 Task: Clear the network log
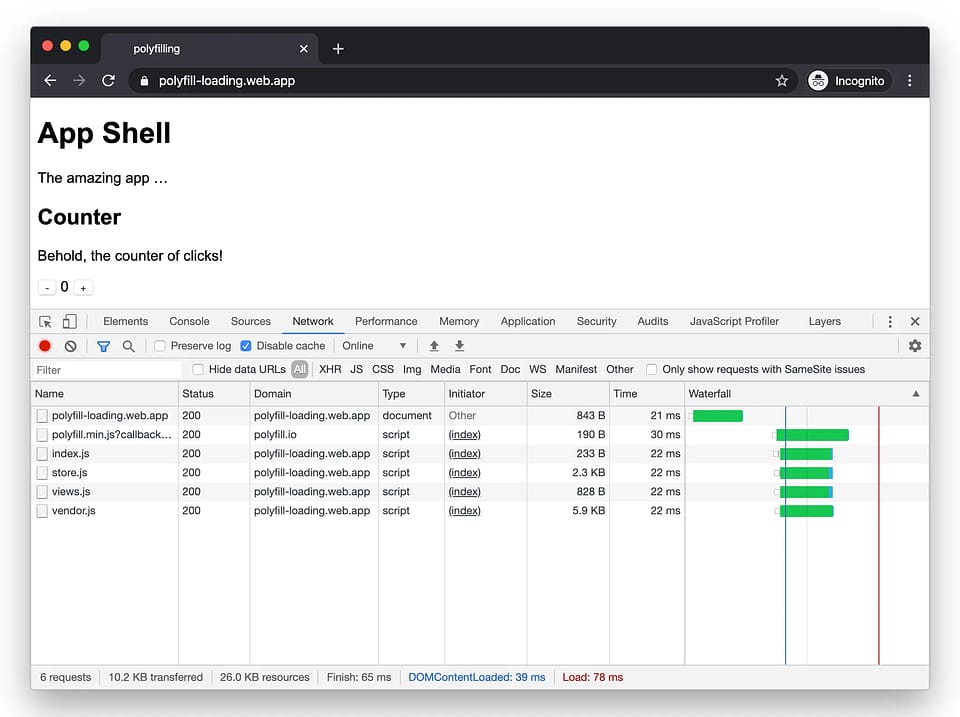point(70,346)
